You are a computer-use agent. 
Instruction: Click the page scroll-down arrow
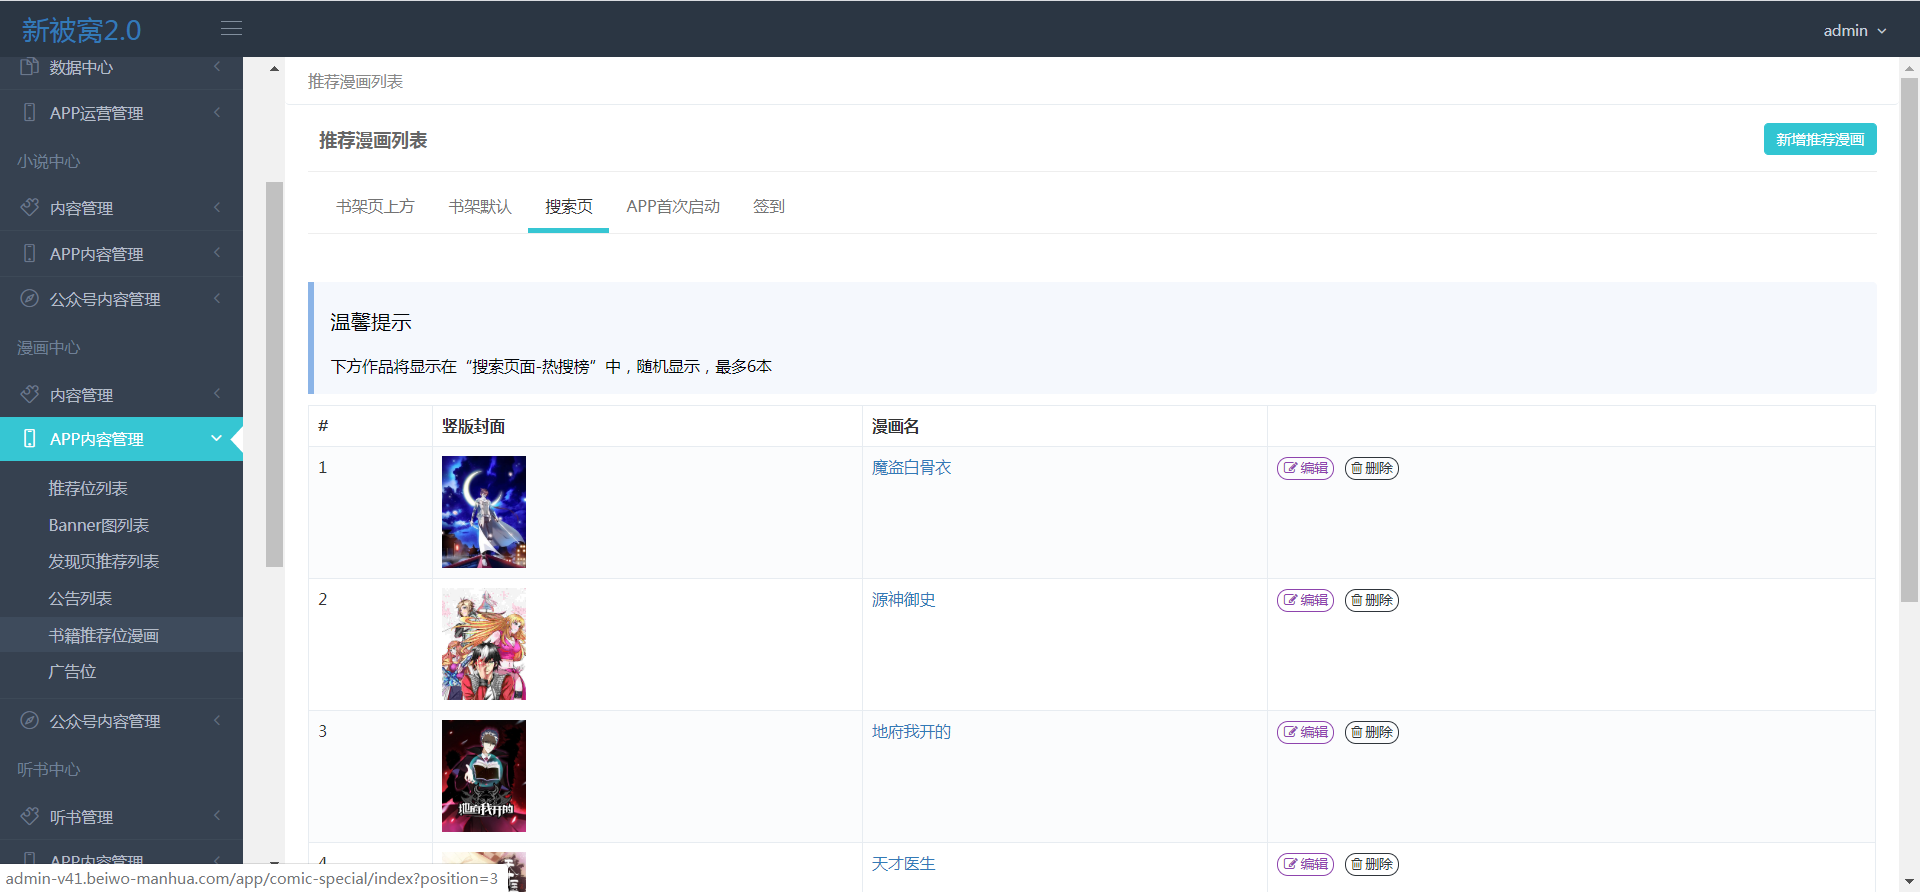tap(1909, 882)
